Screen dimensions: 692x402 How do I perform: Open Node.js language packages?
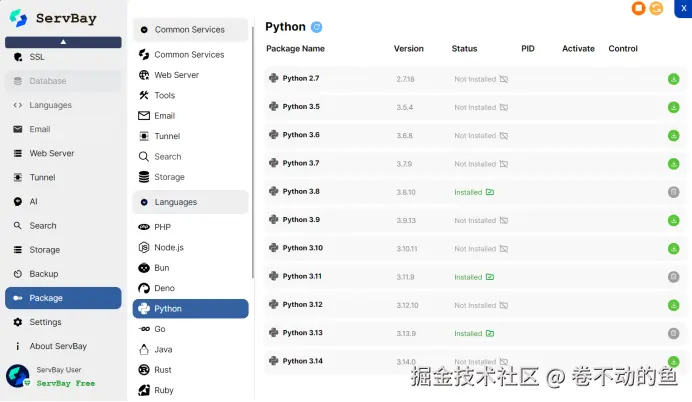(190, 248)
